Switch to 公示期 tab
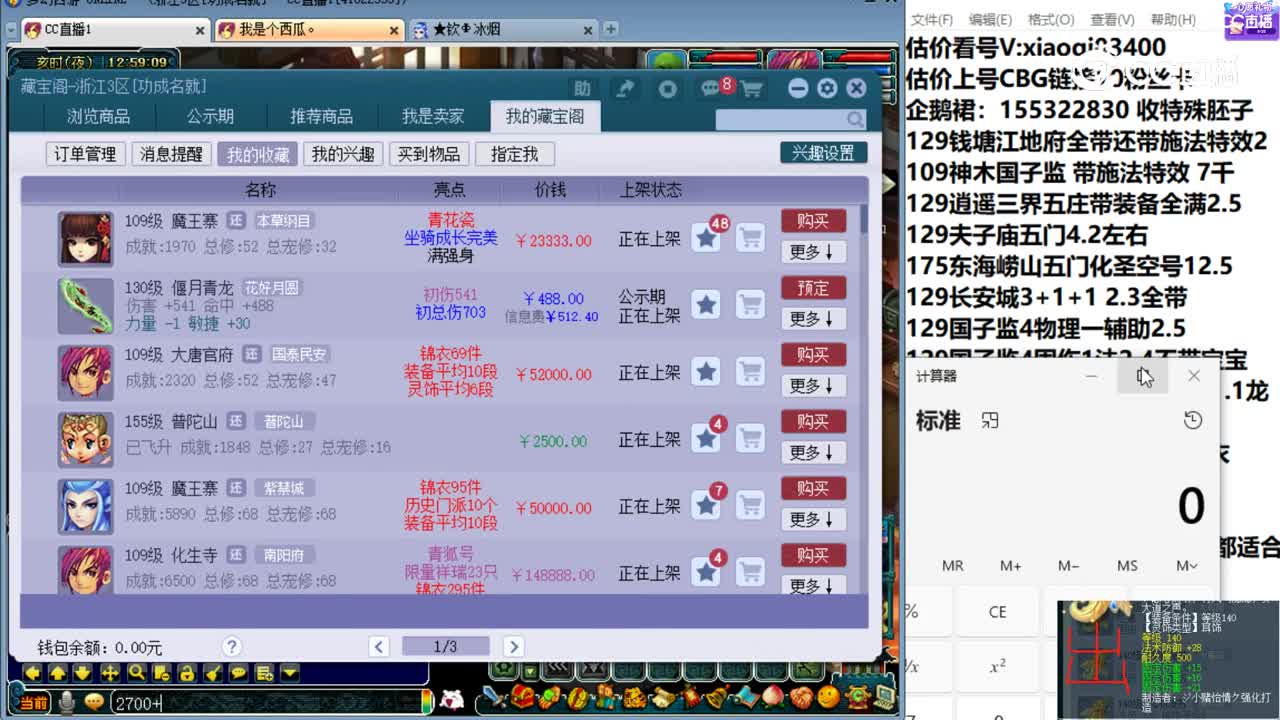 point(210,117)
